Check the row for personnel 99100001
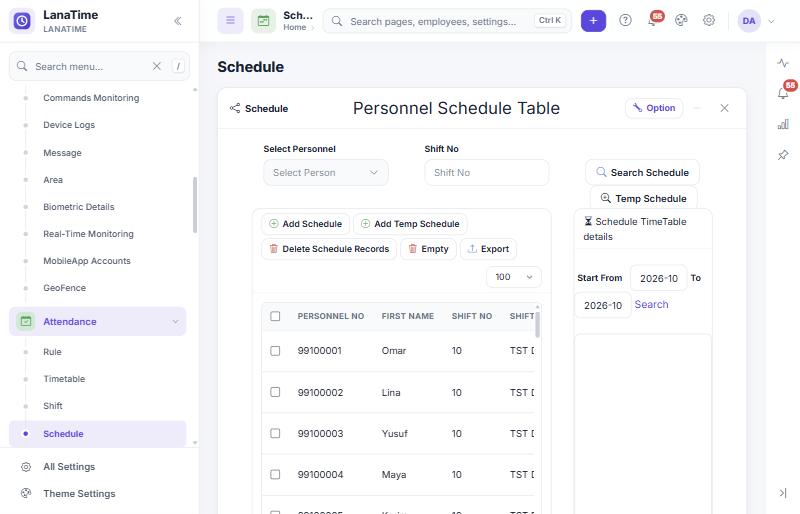This screenshot has width=800, height=514. [275, 351]
